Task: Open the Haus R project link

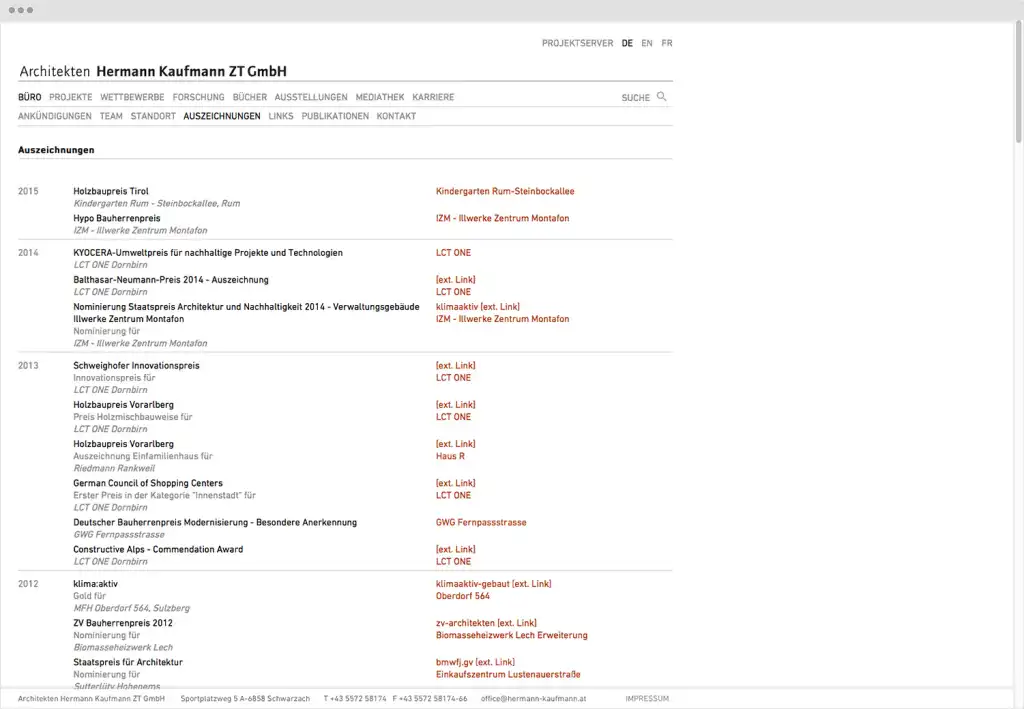Action: pyautogui.click(x=450, y=456)
